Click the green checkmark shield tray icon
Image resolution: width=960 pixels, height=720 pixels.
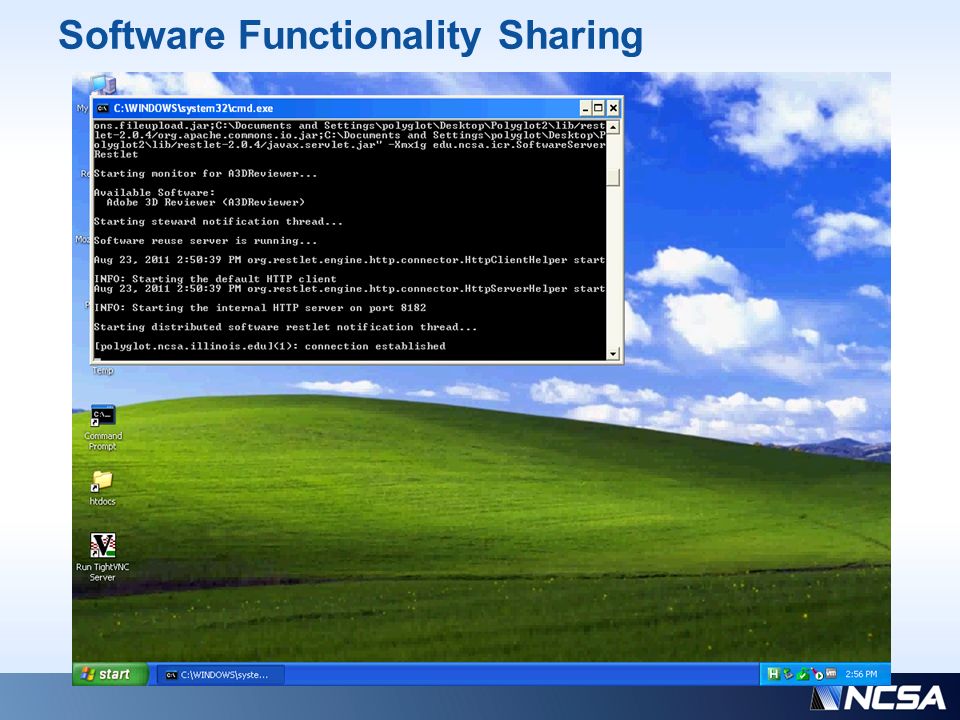[803, 674]
